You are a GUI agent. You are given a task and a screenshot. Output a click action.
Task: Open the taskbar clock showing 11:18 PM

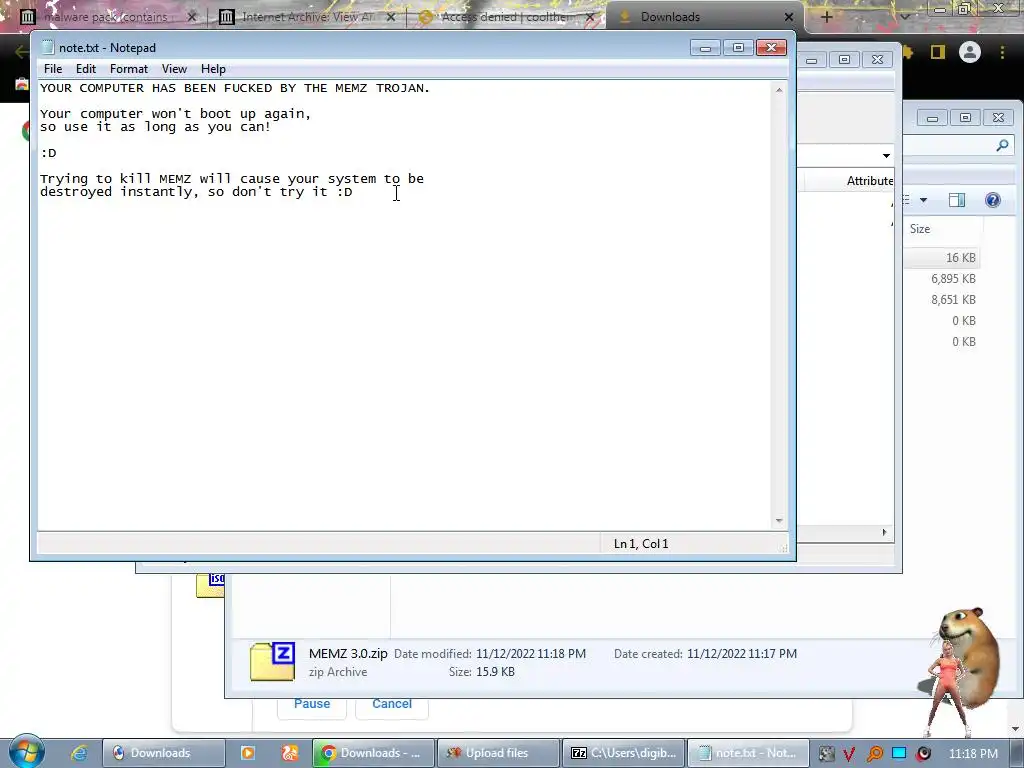point(973,753)
